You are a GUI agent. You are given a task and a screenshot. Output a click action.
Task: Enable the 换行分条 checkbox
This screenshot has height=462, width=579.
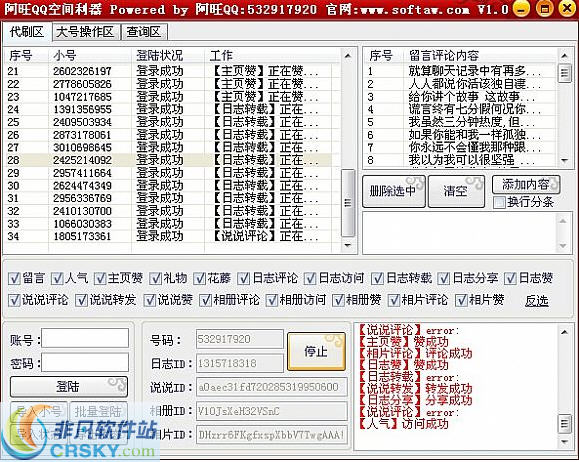point(500,202)
